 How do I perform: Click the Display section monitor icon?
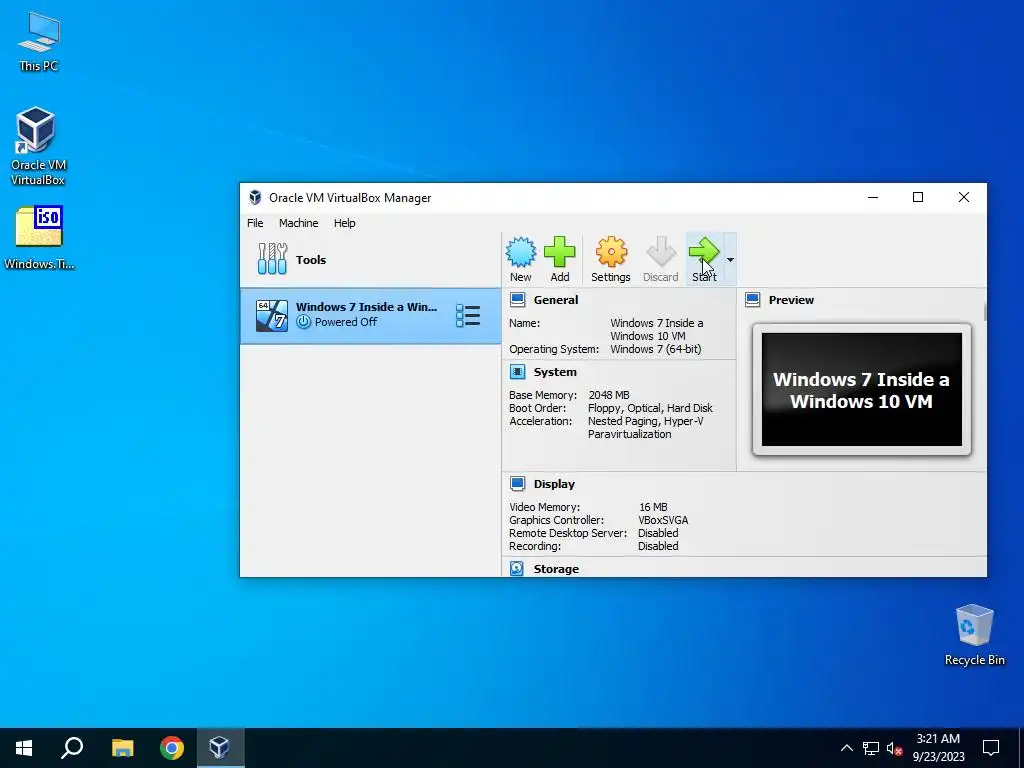pos(517,483)
